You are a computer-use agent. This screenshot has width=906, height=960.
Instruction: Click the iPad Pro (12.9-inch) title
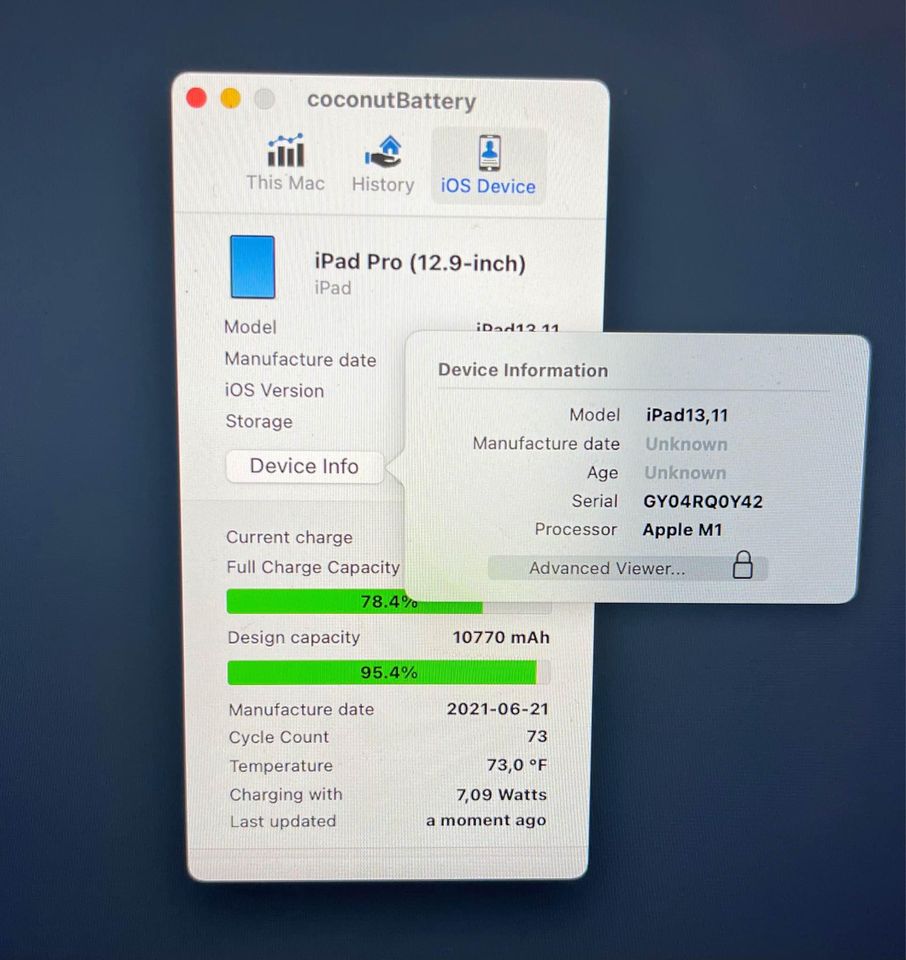coord(420,263)
